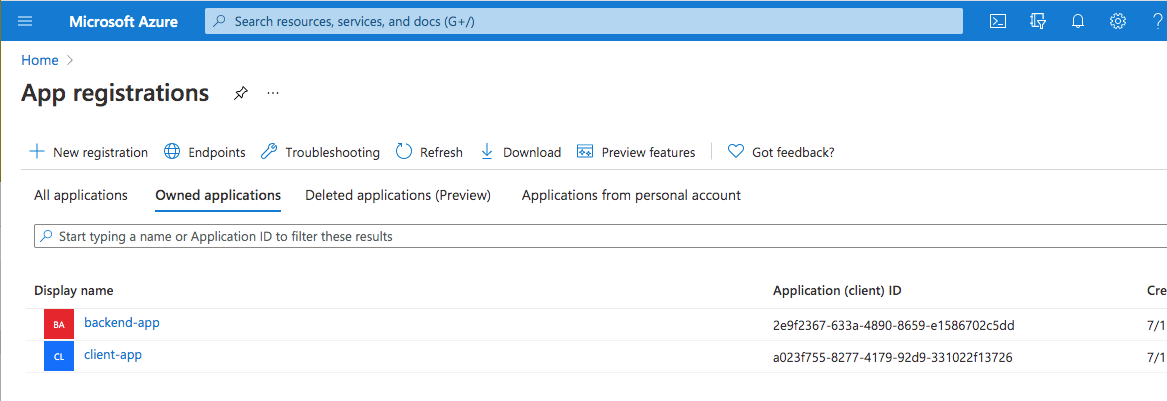This screenshot has height=401, width=1167.
Task: Open portal settings gear
Action: coord(1118,21)
